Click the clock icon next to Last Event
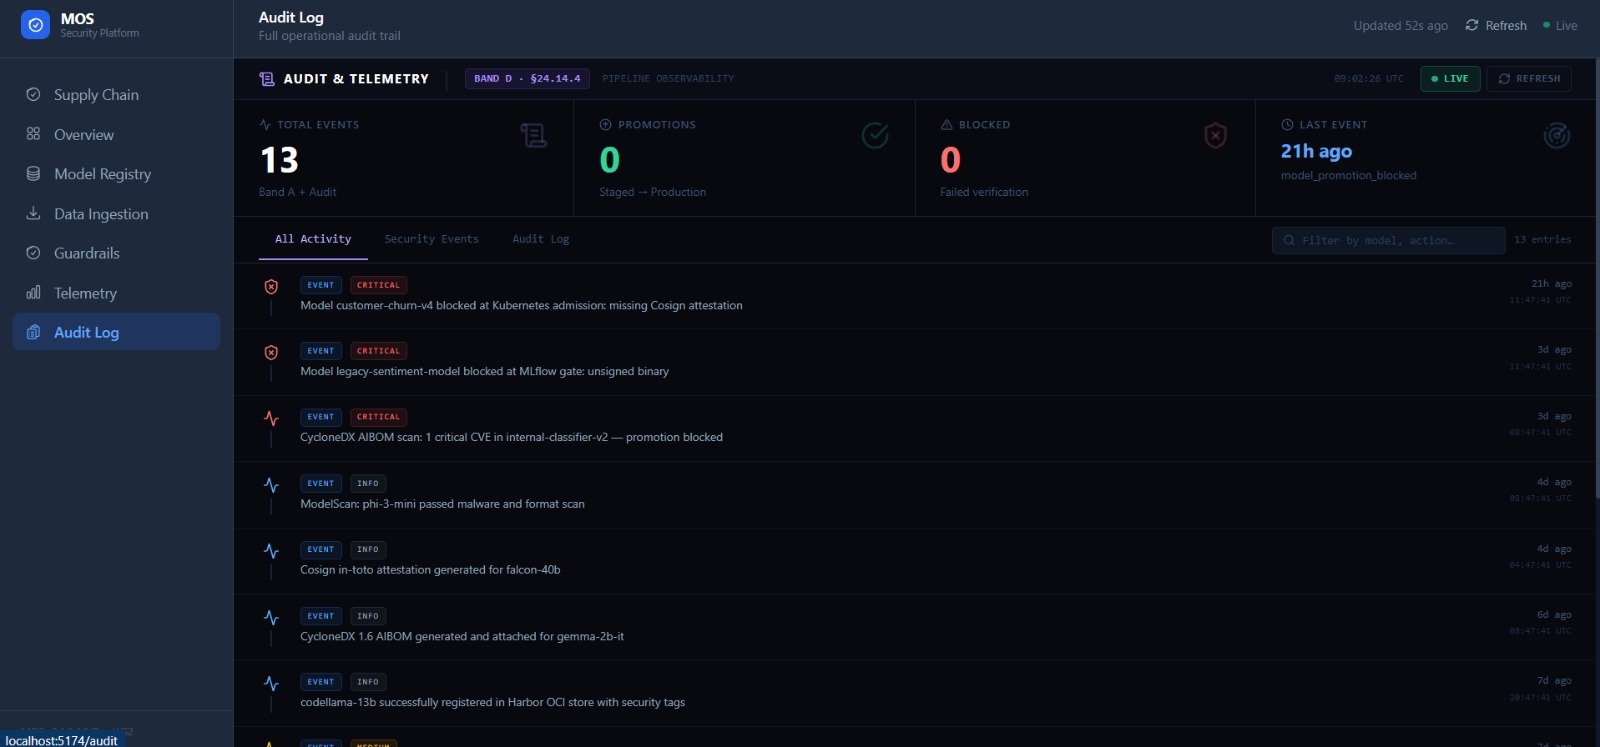 pos(1287,125)
